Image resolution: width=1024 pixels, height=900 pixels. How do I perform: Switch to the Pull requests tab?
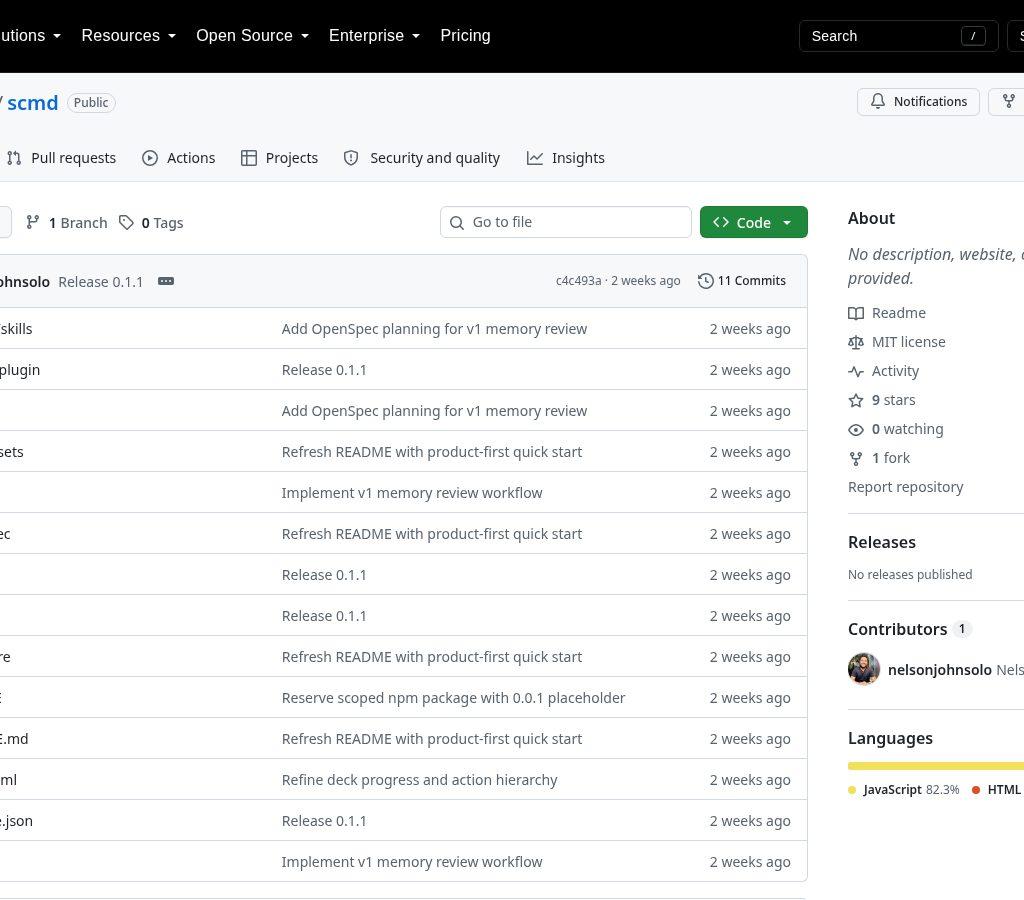pyautogui.click(x=61, y=158)
